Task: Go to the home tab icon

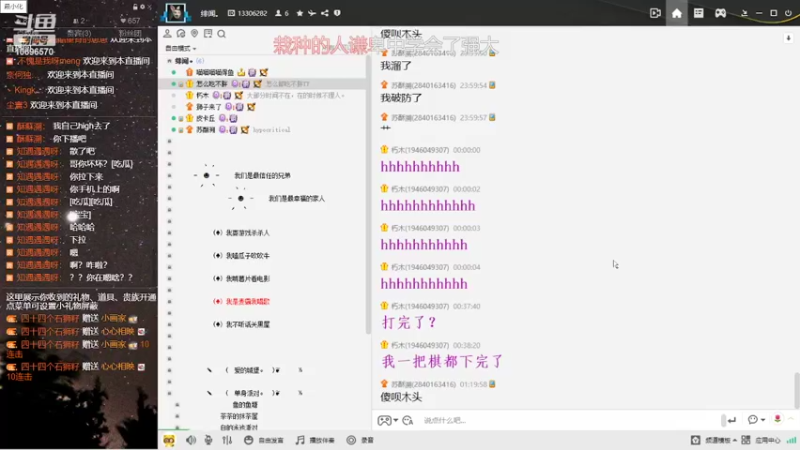Action: pyautogui.click(x=677, y=13)
